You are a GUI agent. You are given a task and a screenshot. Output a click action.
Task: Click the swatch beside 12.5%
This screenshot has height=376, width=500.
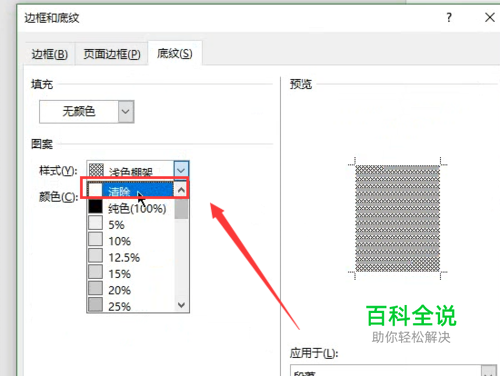coord(95,255)
